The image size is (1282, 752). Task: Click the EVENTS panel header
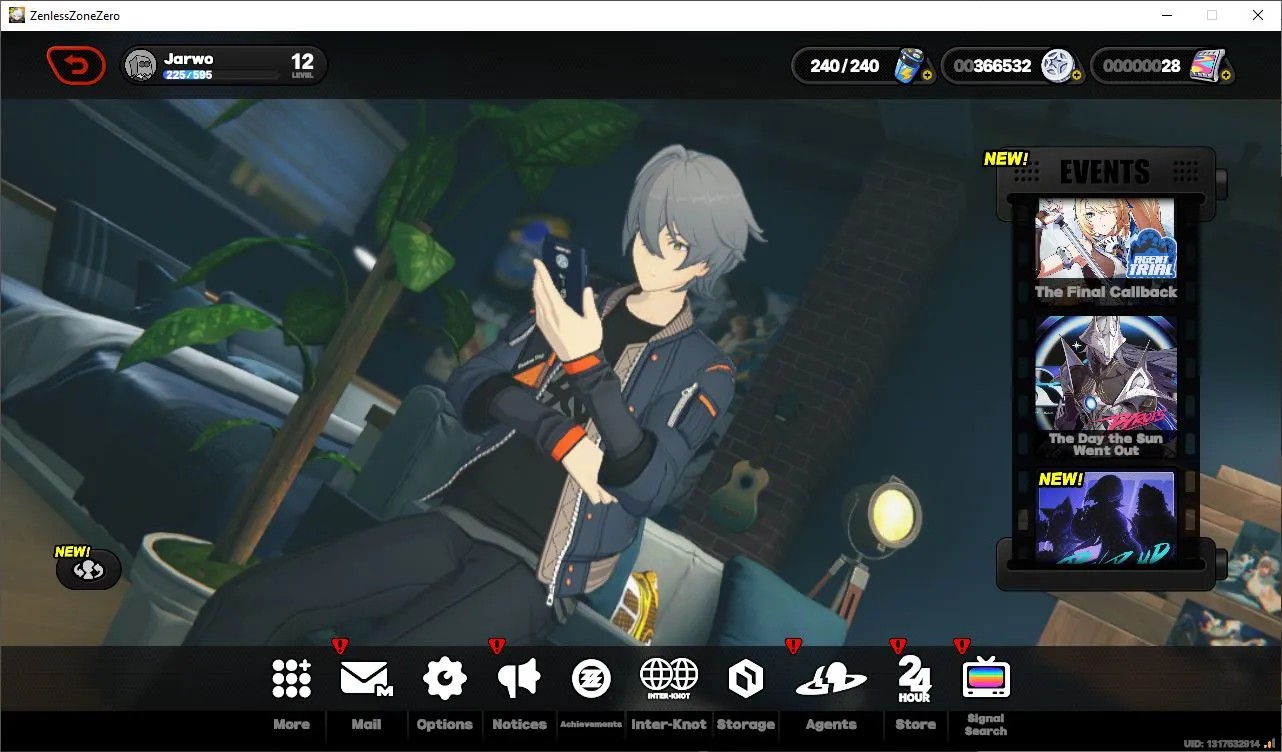point(1105,171)
